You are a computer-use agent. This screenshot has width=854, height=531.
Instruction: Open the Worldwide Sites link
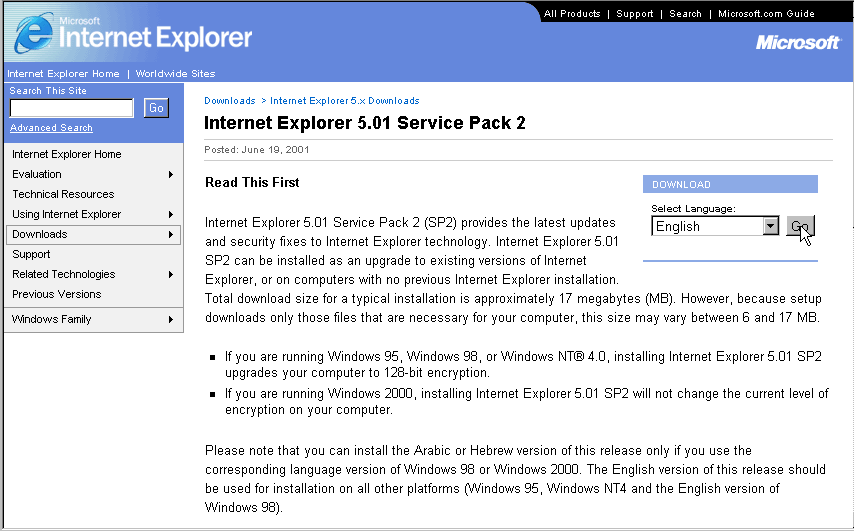pos(175,74)
